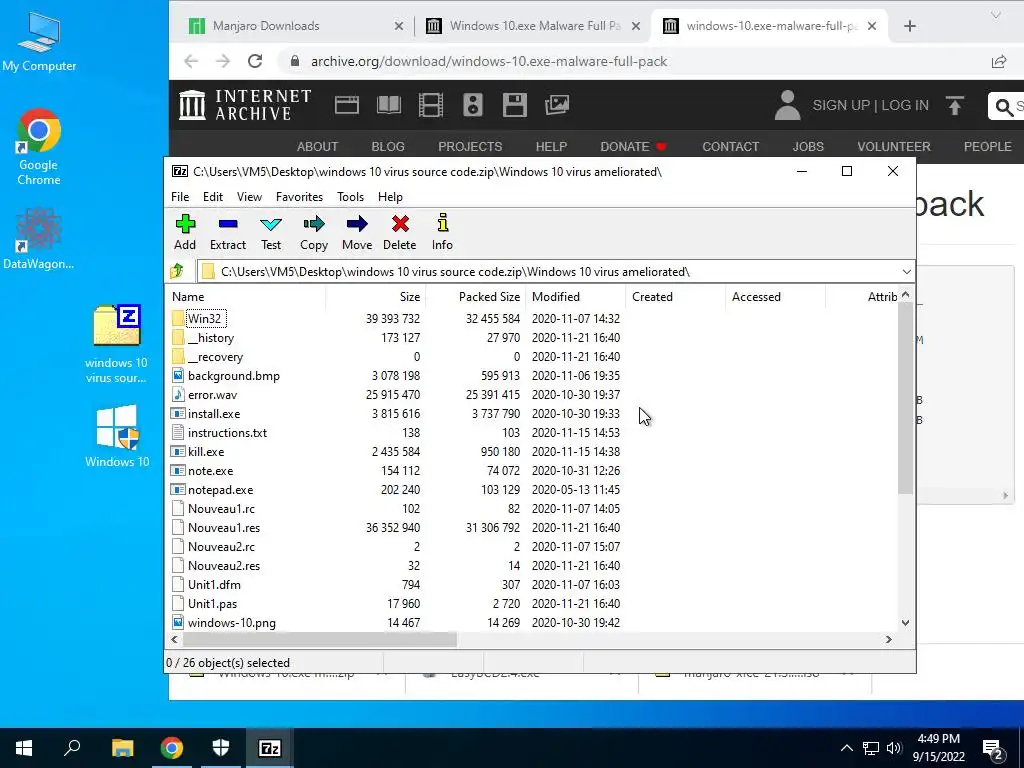
Task: Click the Add toolbar icon in 7-Zip
Action: pos(185,232)
